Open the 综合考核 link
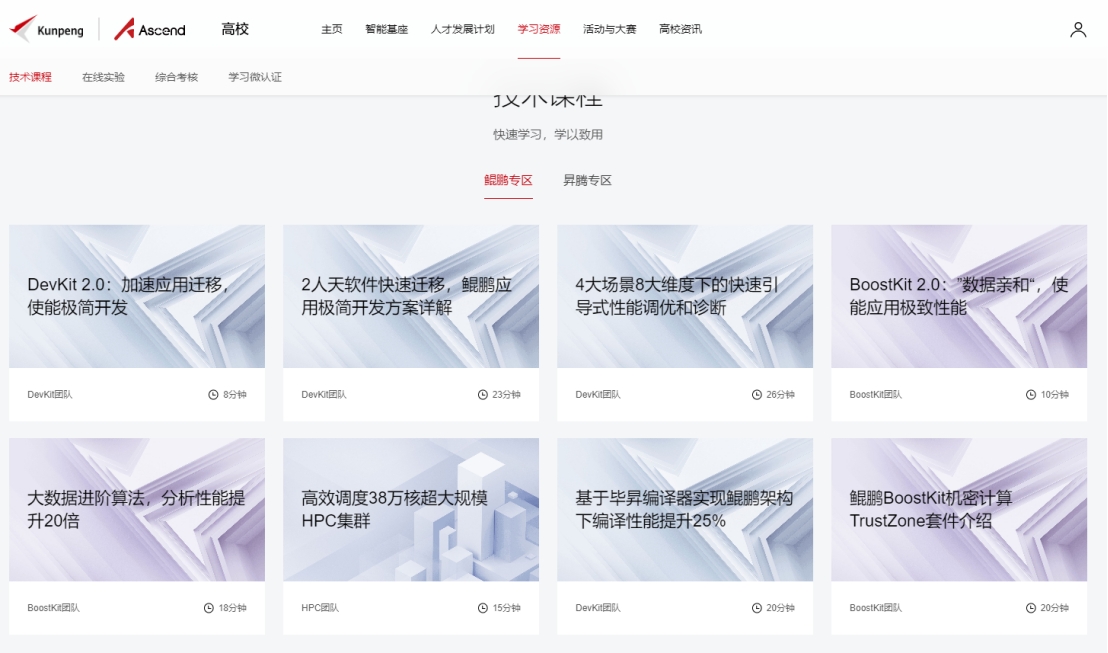The image size is (1108, 653). (x=176, y=77)
